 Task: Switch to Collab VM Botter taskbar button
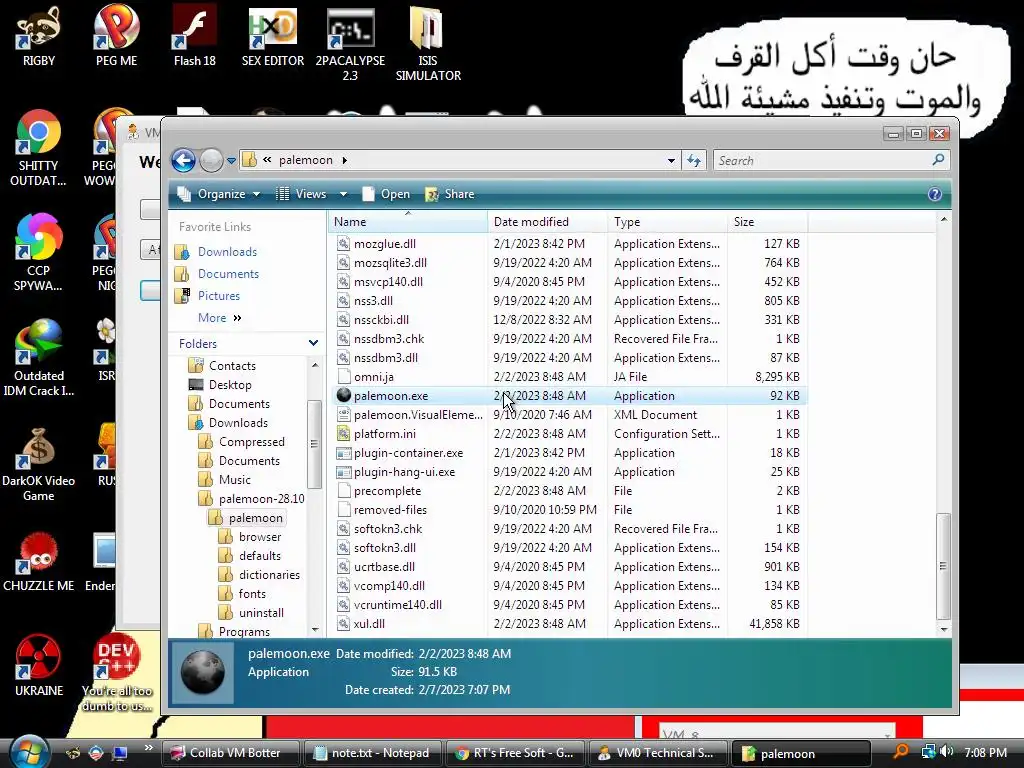[230, 753]
